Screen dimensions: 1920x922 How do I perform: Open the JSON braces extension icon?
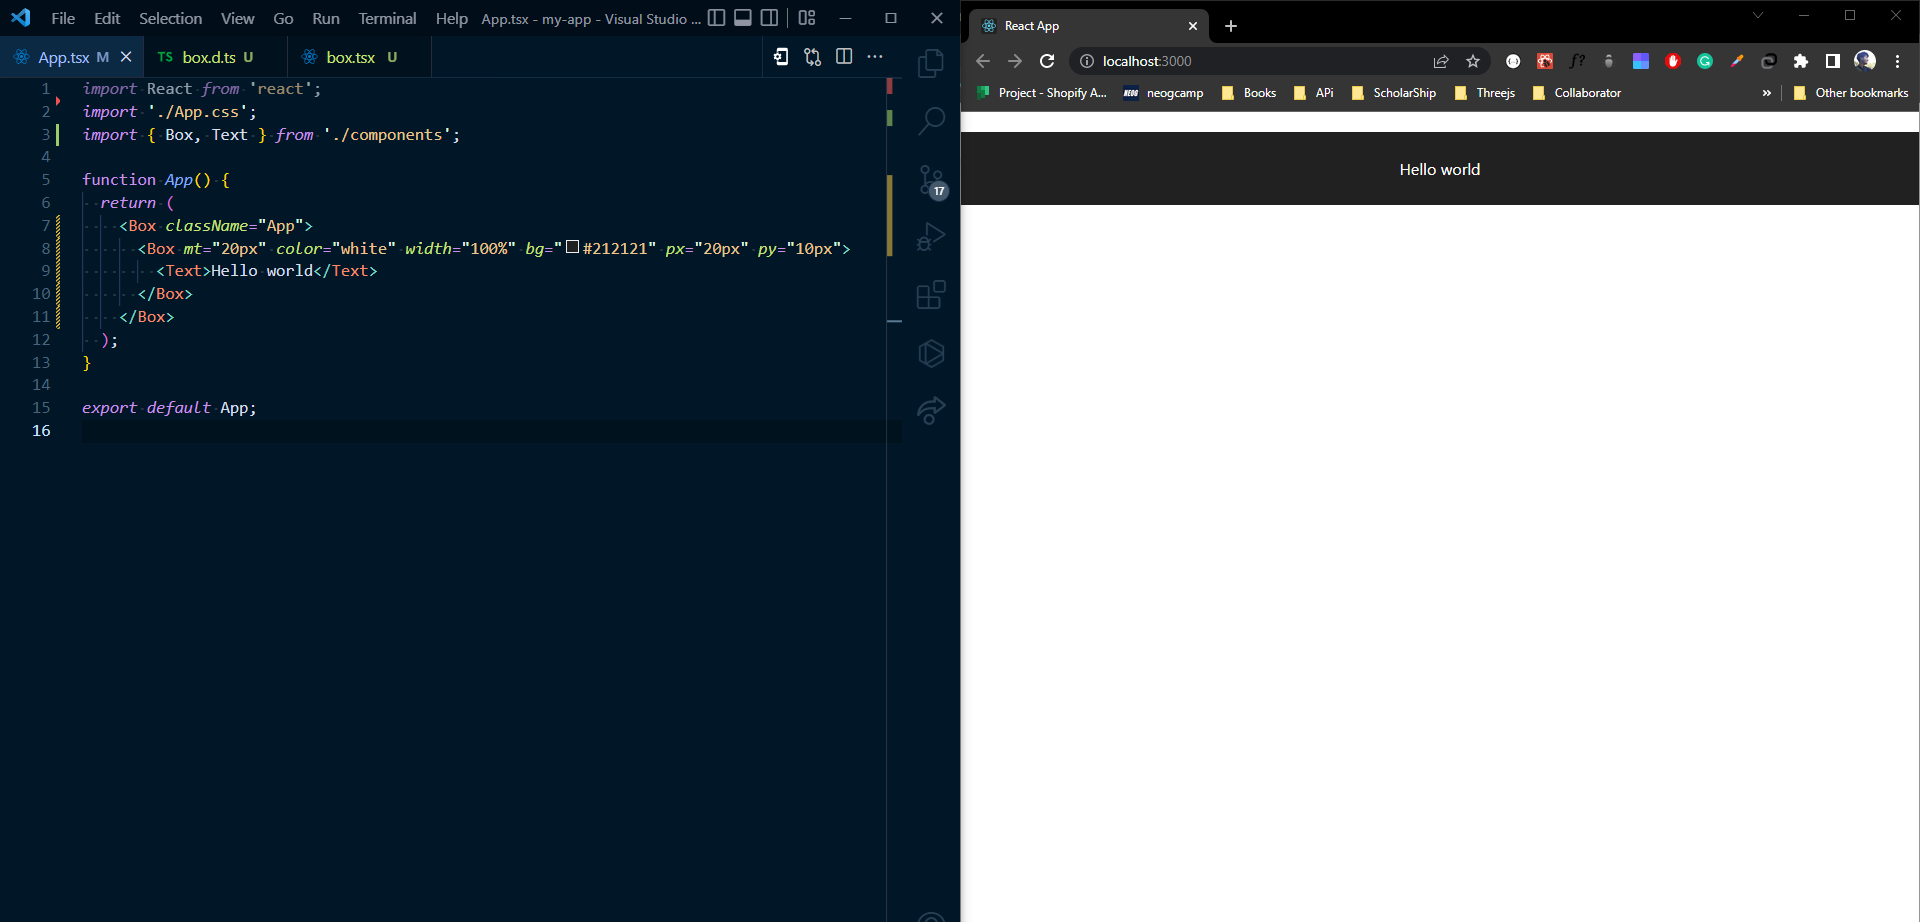[1513, 61]
